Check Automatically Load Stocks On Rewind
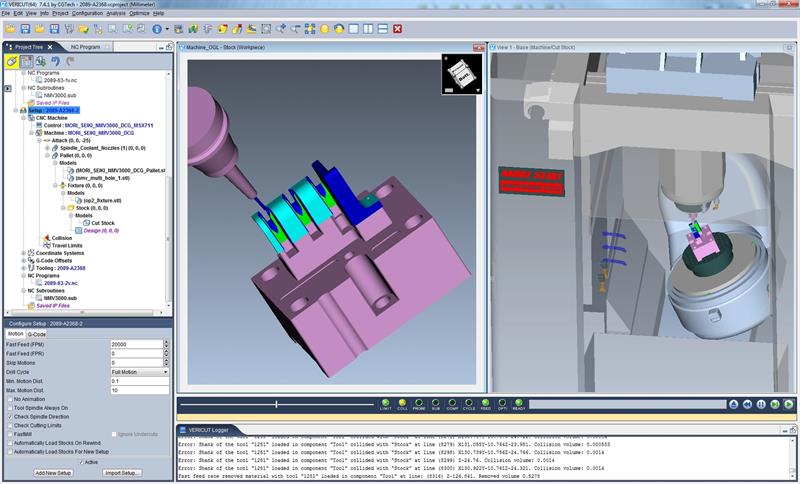This screenshot has width=800, height=484. 10,443
